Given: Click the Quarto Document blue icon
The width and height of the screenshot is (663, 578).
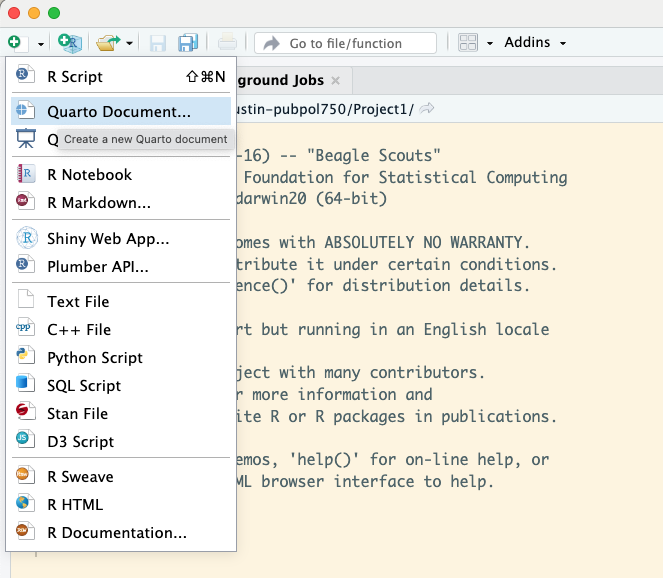Looking at the screenshot, I should tap(25, 110).
